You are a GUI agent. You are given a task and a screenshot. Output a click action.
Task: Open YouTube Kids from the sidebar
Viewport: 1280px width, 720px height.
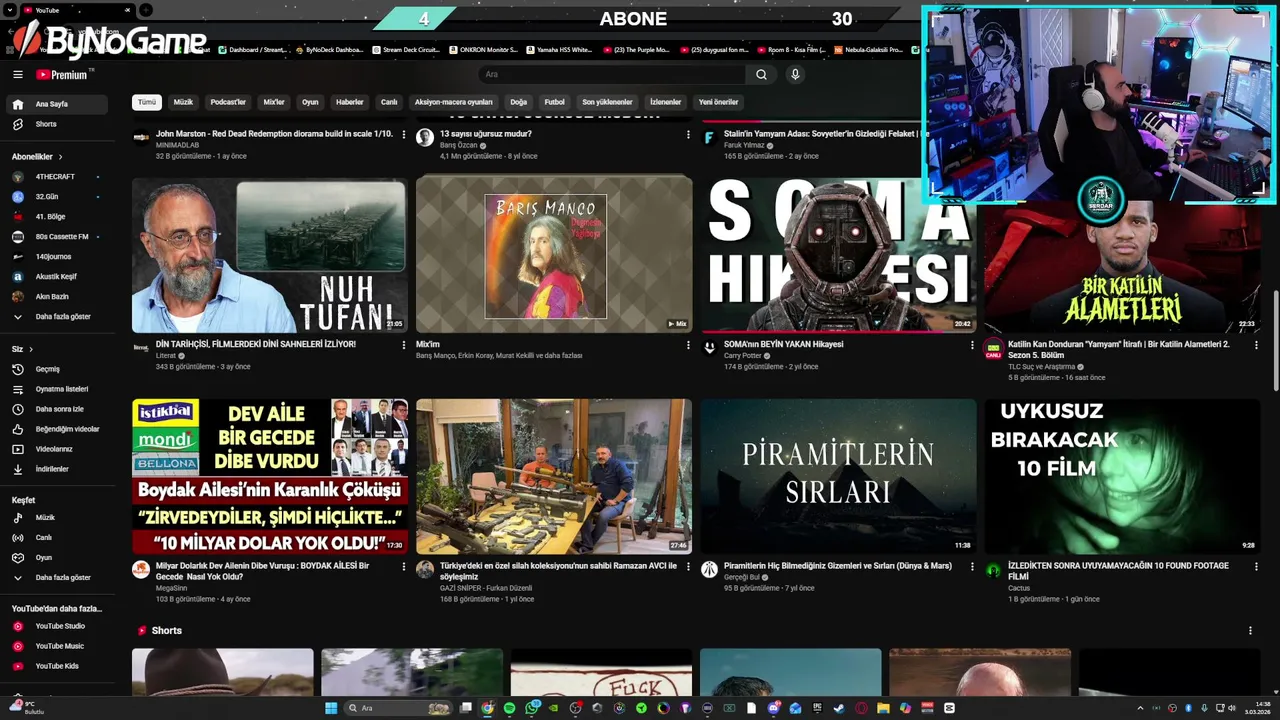(58, 666)
